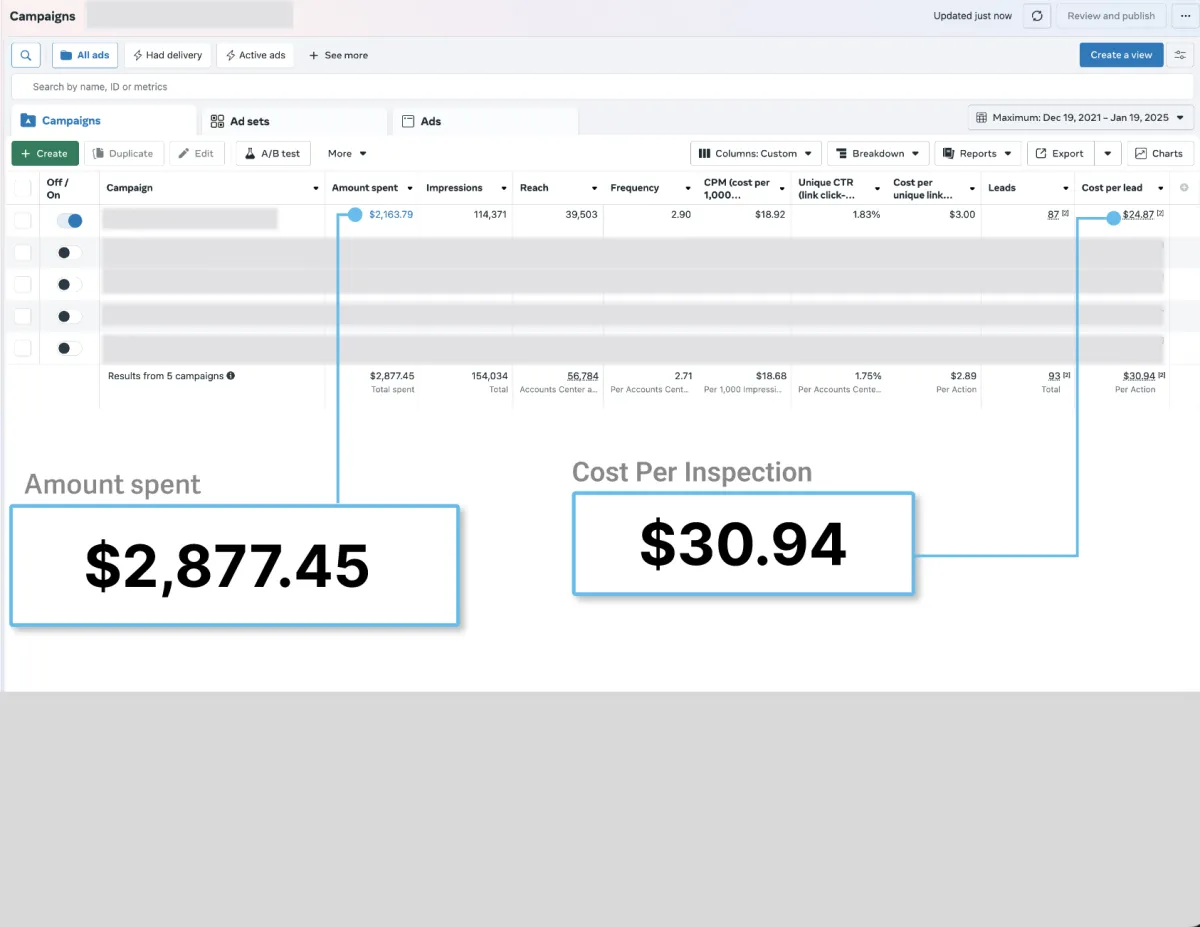
Task: Click the Create a view button
Action: click(1121, 55)
